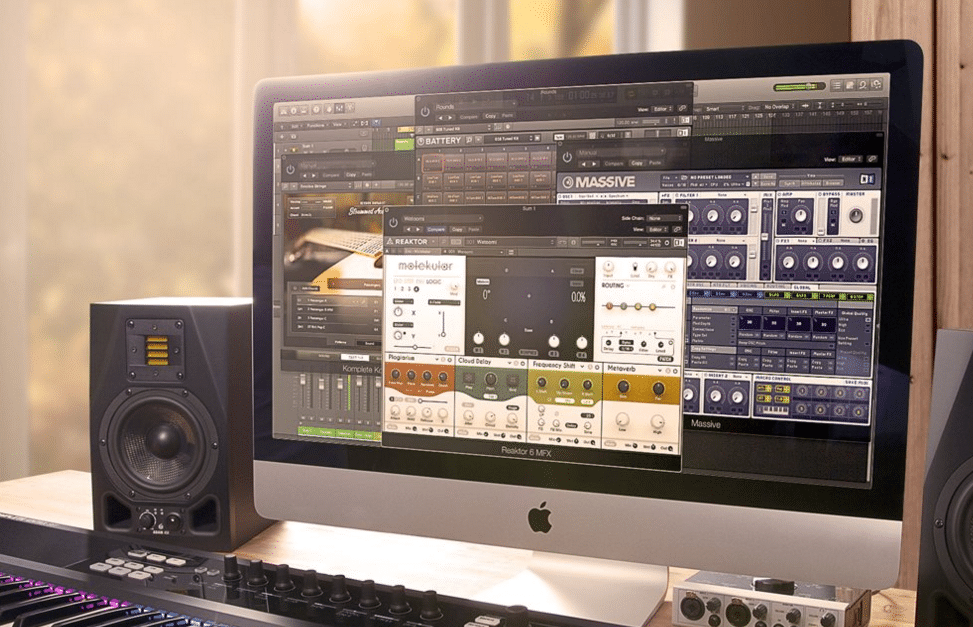Viewport: 973px width, 627px height.
Task: Switch to the LOGIC modulator tab in Molekular
Action: coord(434,282)
